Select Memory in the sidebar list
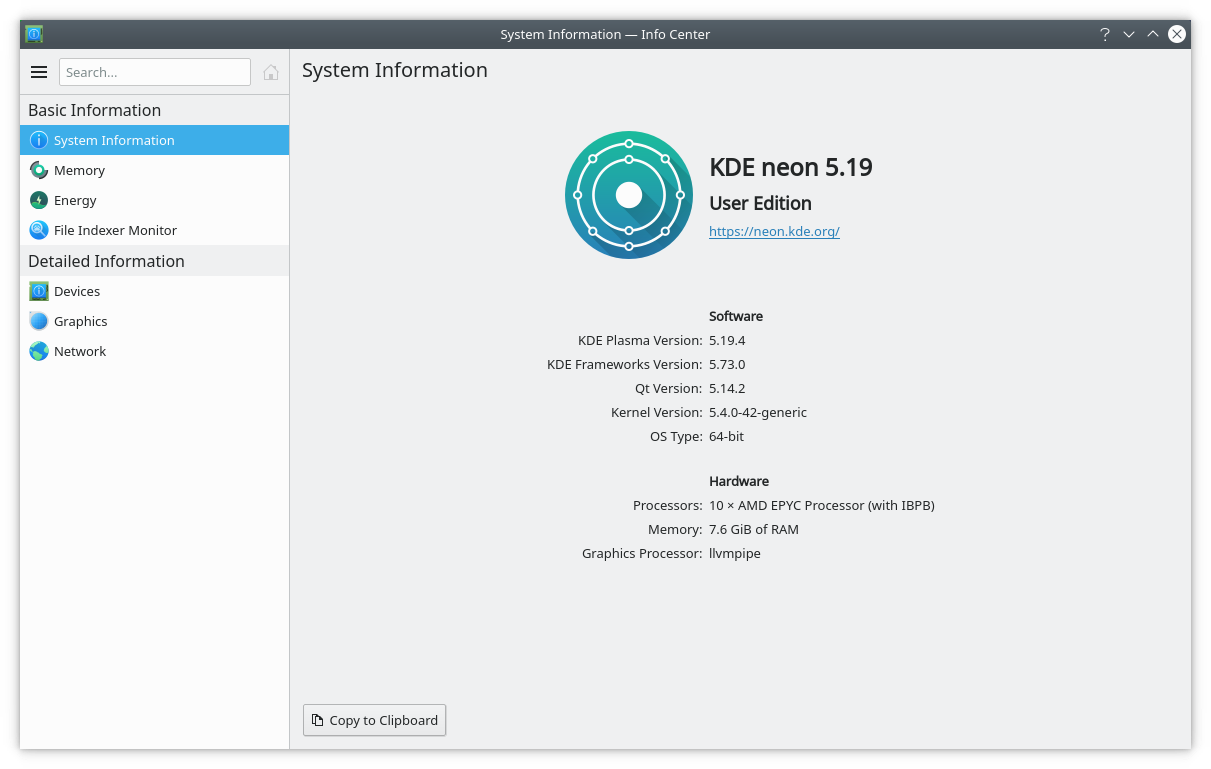The image size is (1211, 769). point(80,170)
